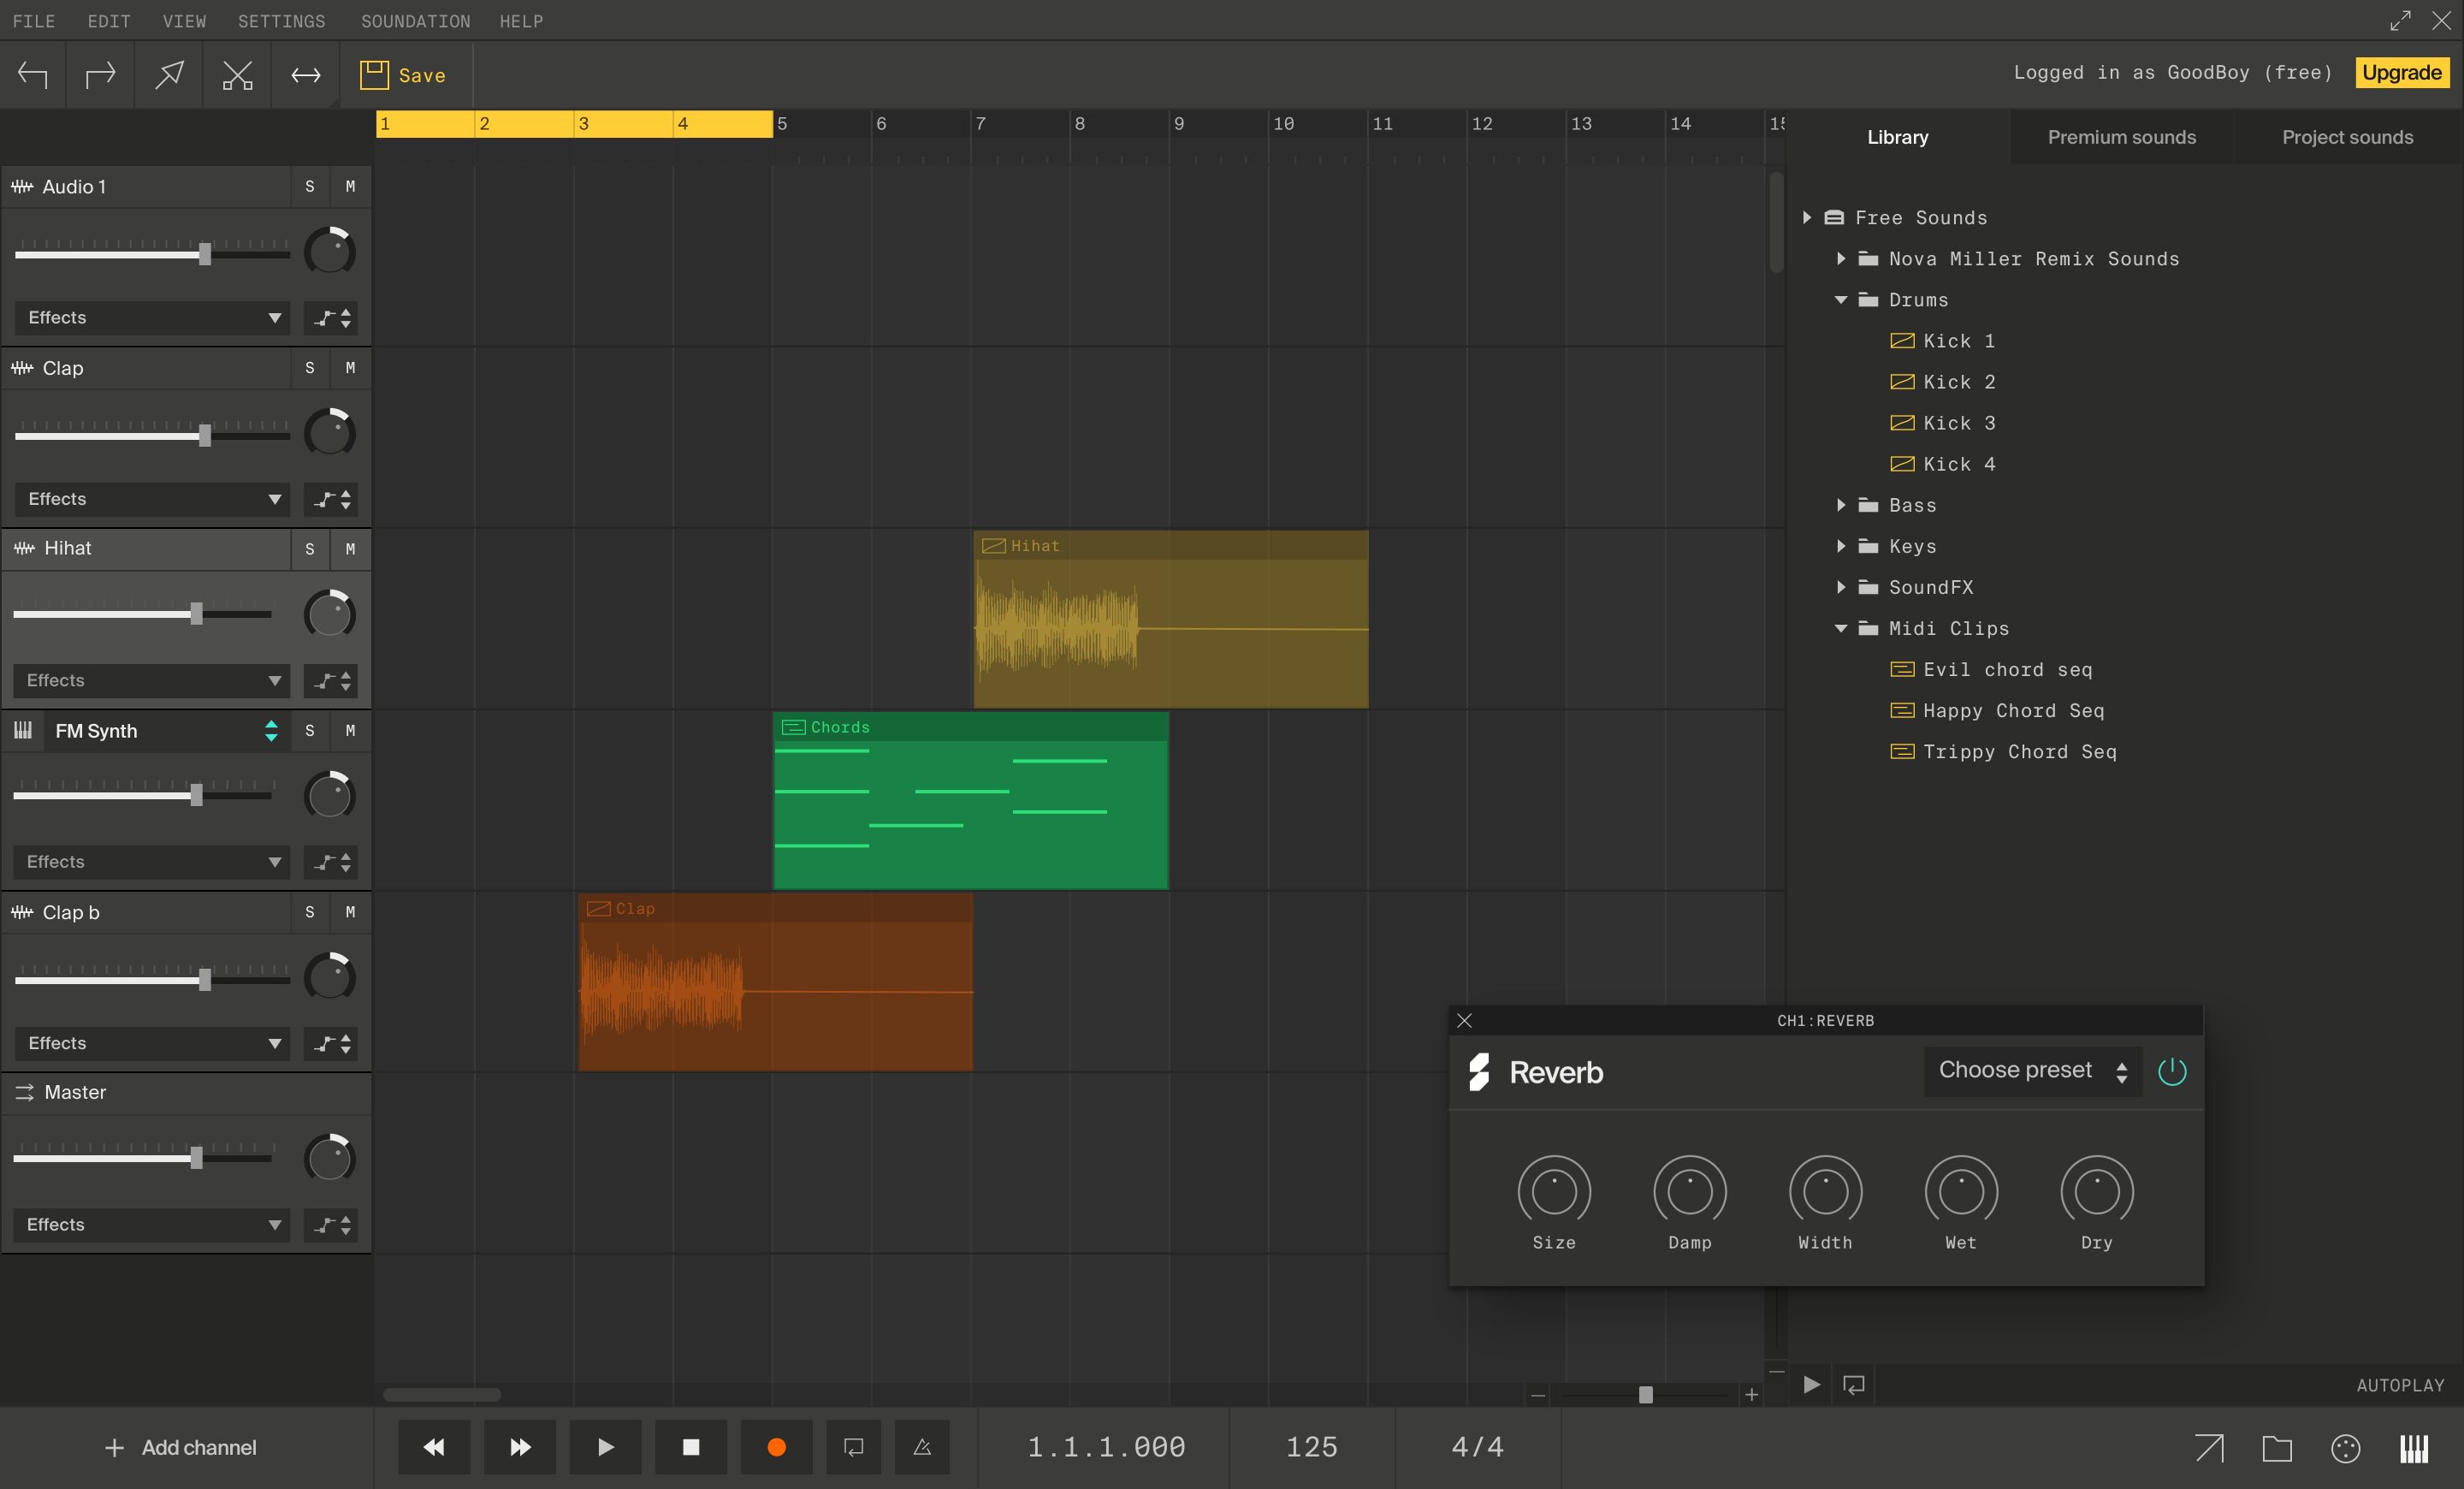Solo the Clap b channel
This screenshot has width=2464, height=1489.
pos(308,911)
